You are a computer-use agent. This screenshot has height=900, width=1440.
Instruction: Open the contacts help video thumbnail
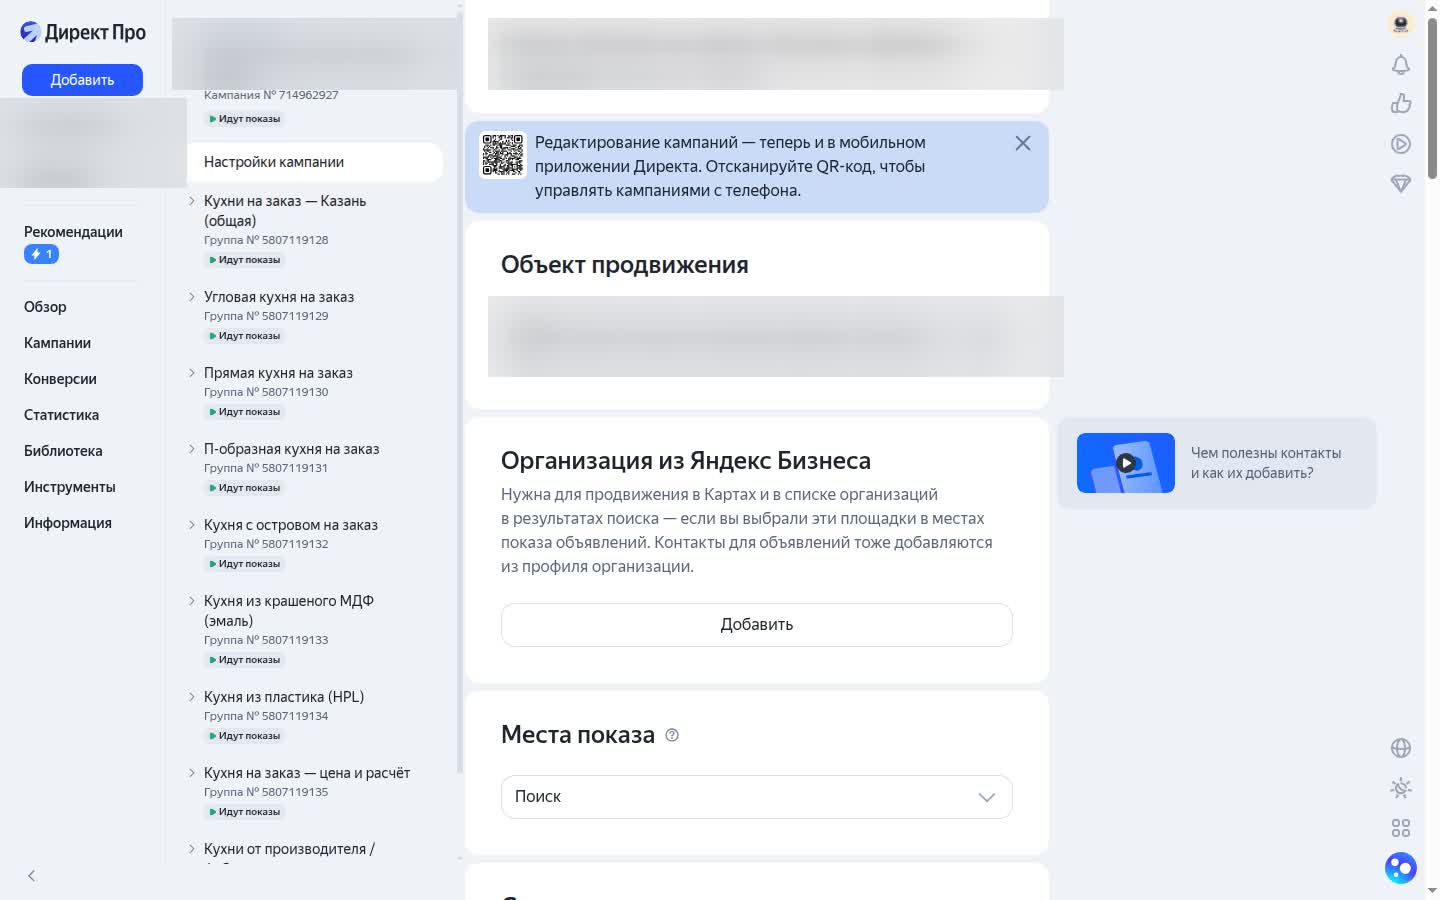click(1126, 463)
